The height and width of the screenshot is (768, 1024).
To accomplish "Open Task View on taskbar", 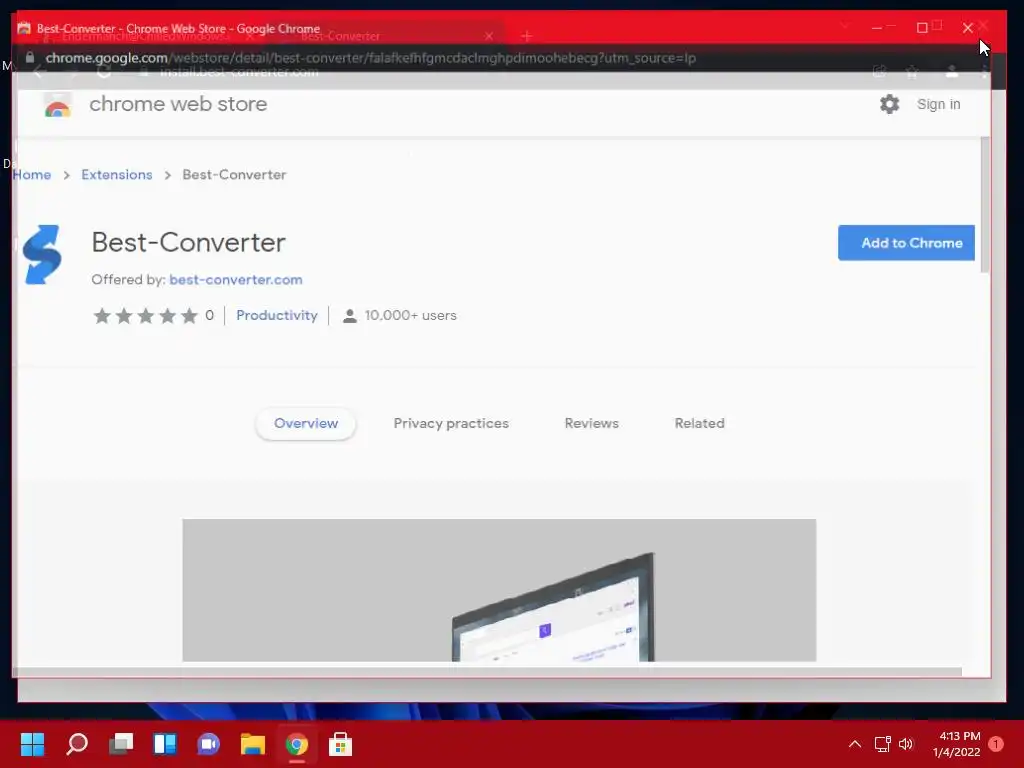I will click(121, 744).
